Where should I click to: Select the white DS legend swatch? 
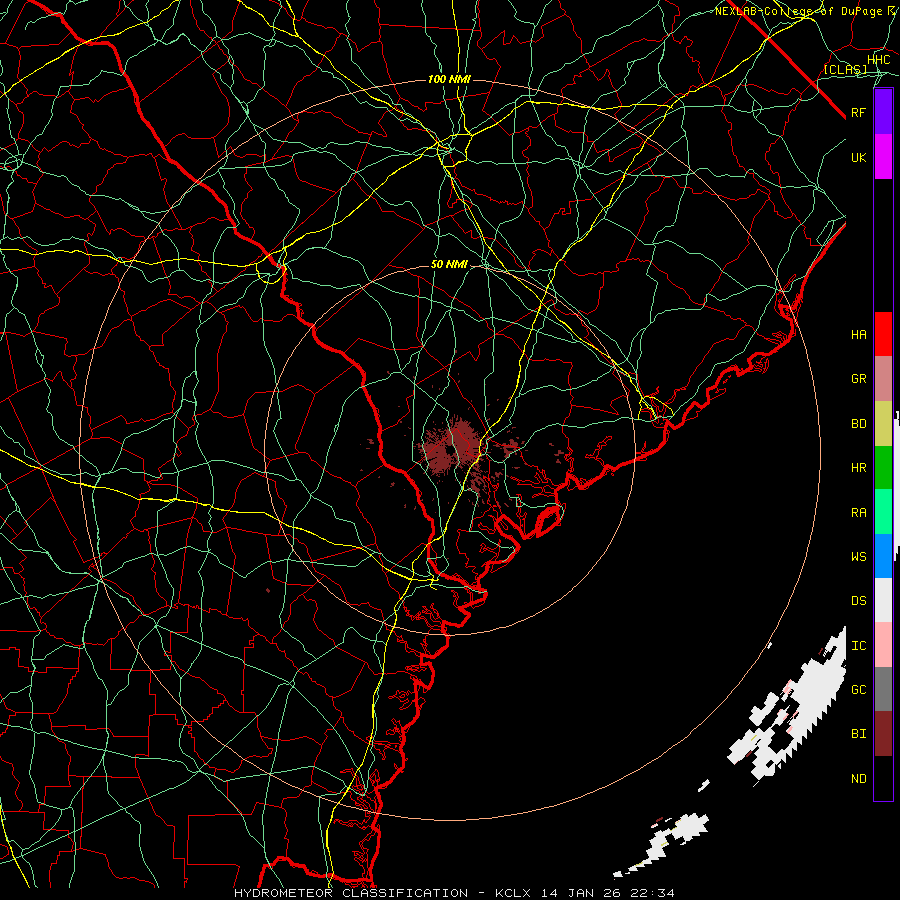[x=883, y=600]
